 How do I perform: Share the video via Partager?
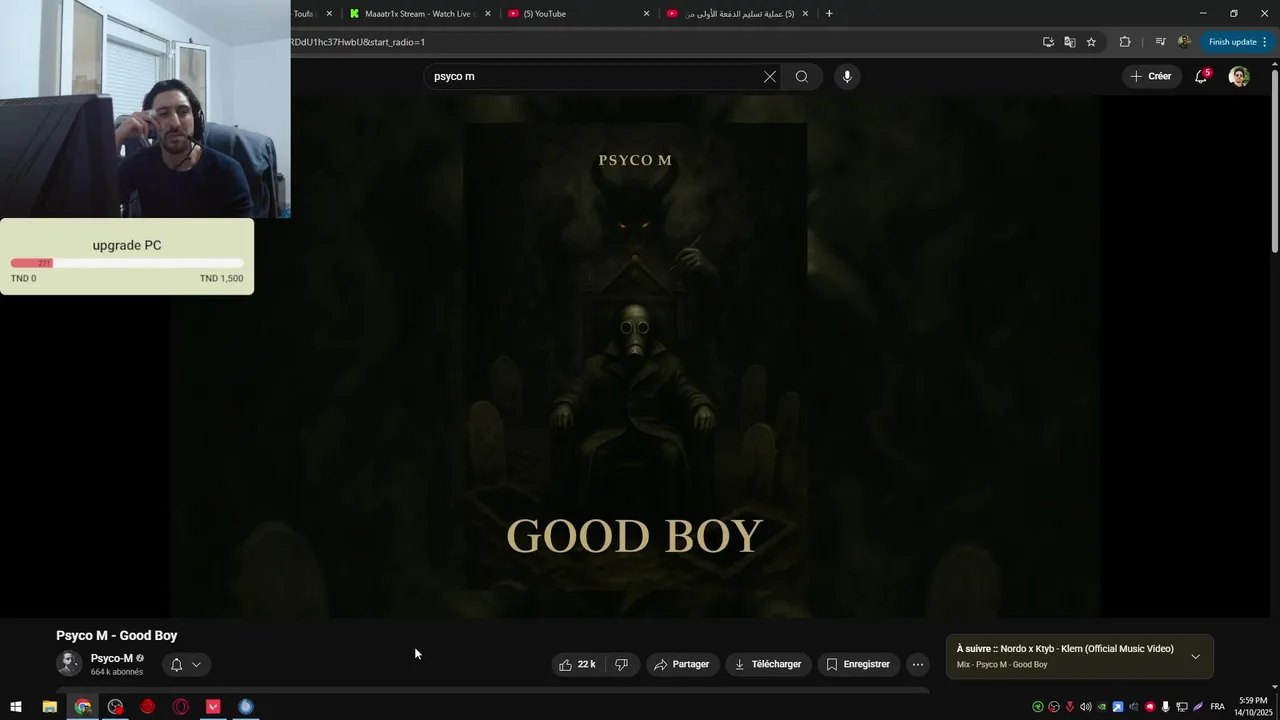point(682,664)
